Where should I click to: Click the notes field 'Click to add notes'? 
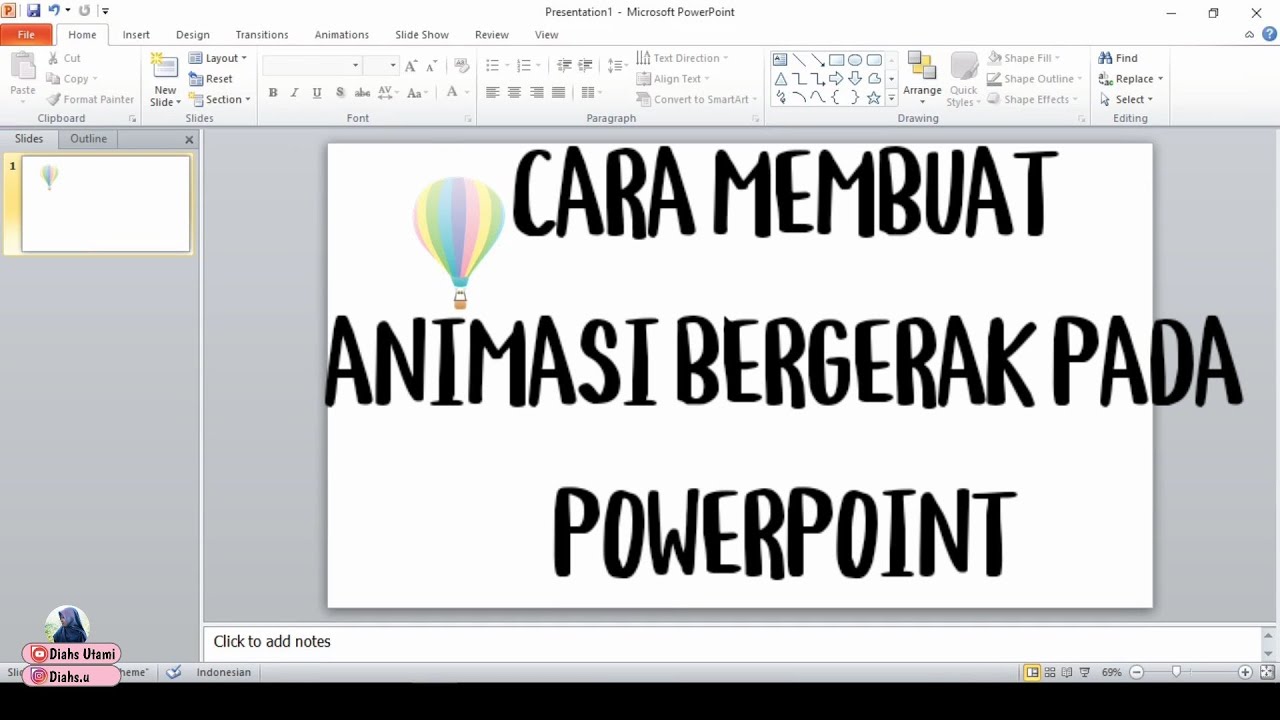click(x=733, y=642)
